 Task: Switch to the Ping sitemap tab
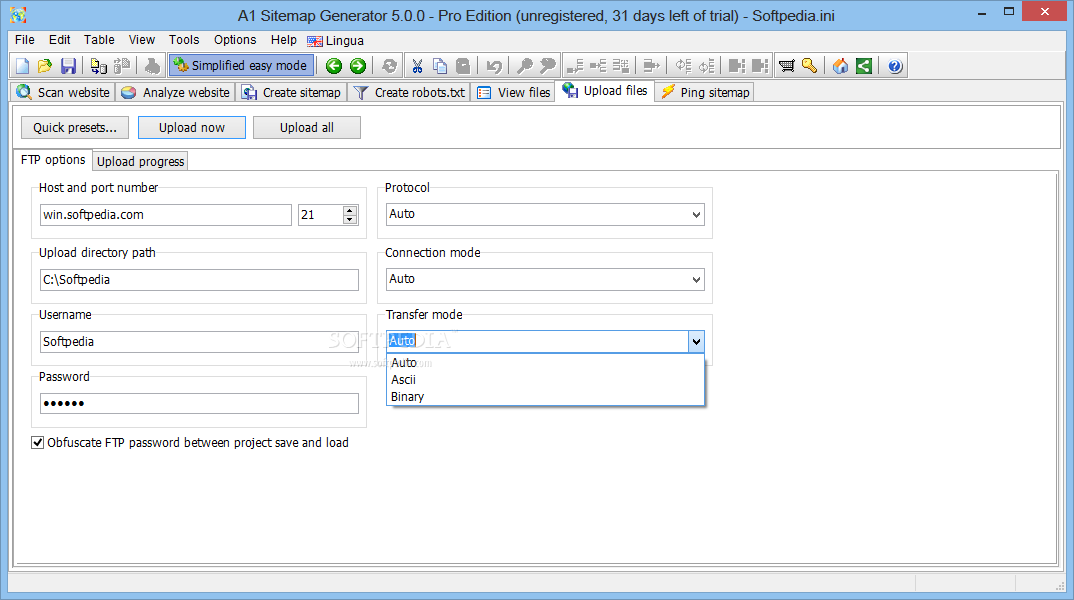[705, 92]
